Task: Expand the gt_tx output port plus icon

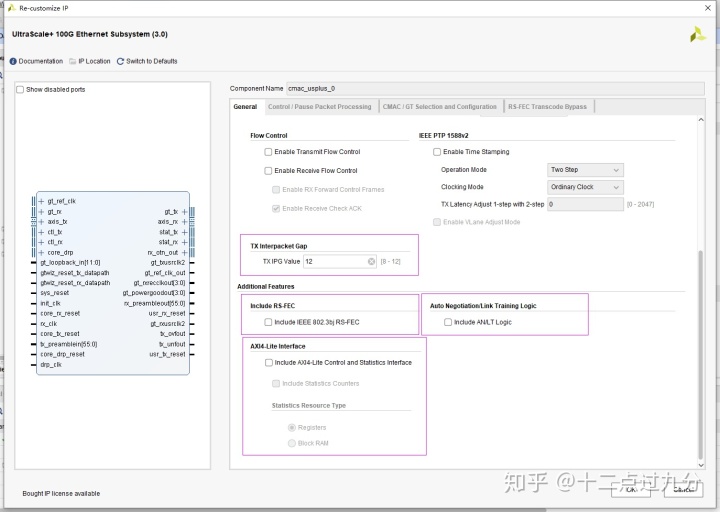Action: [184, 212]
